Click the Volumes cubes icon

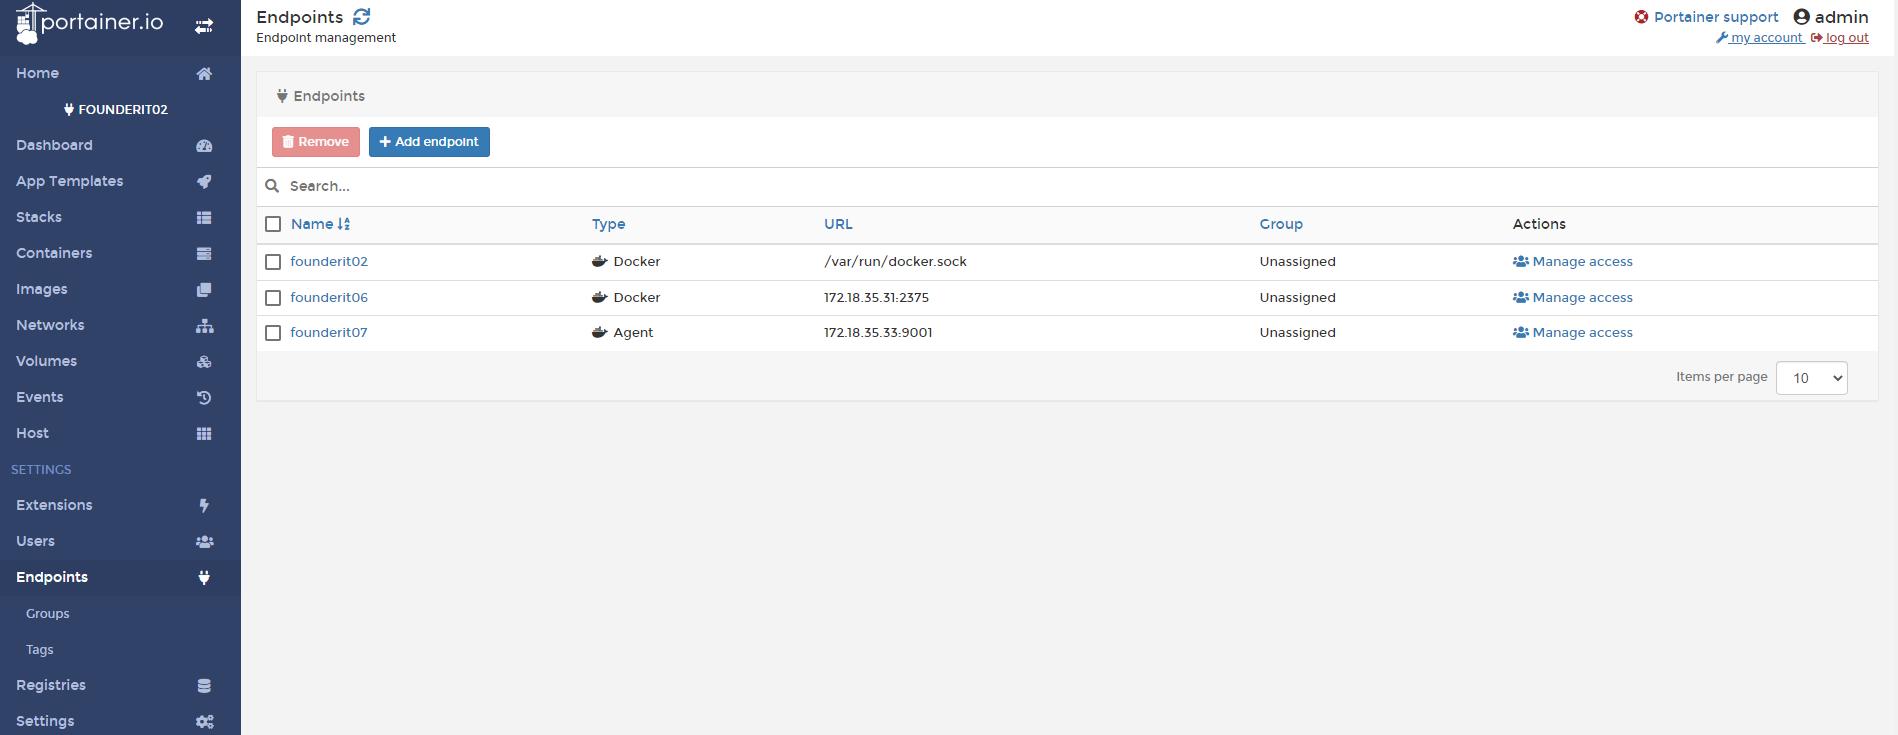pyautogui.click(x=204, y=362)
